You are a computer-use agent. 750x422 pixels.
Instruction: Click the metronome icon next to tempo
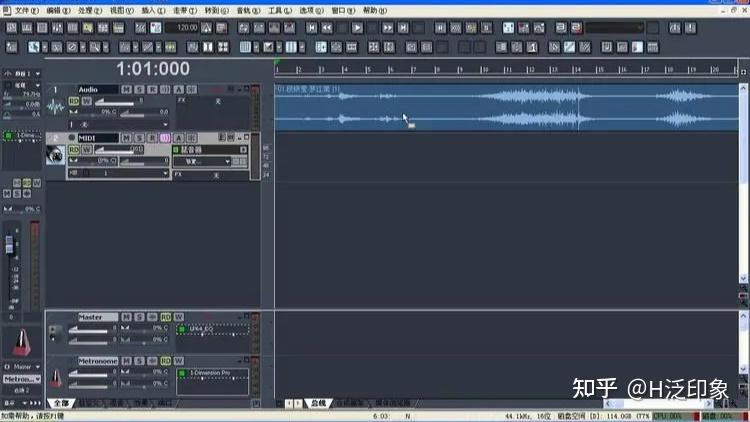(x=206, y=28)
